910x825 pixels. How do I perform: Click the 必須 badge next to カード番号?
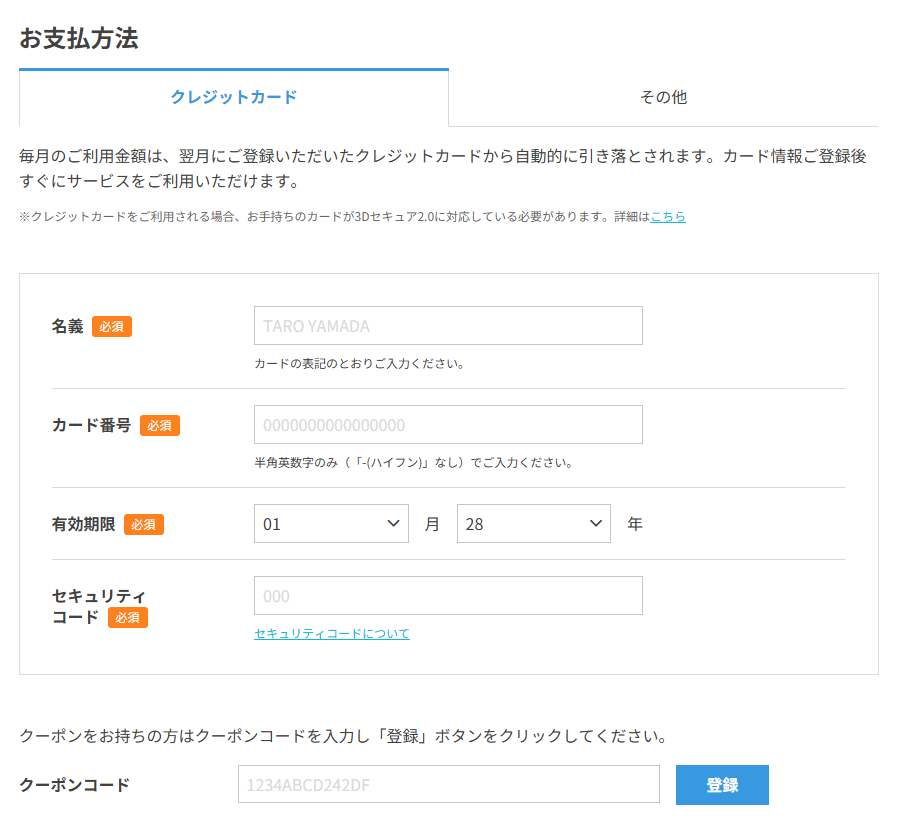tap(160, 426)
